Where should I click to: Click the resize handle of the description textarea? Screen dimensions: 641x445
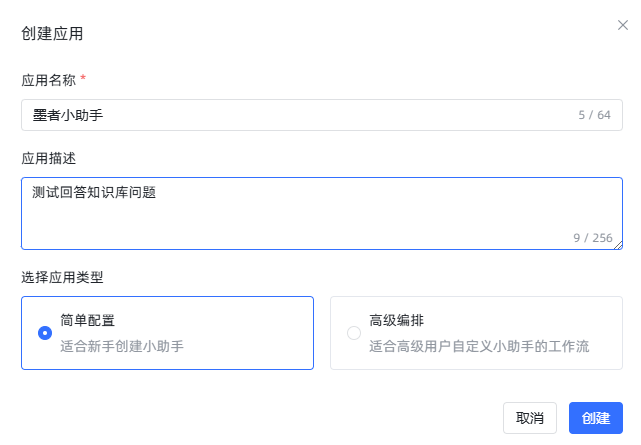[618, 245]
